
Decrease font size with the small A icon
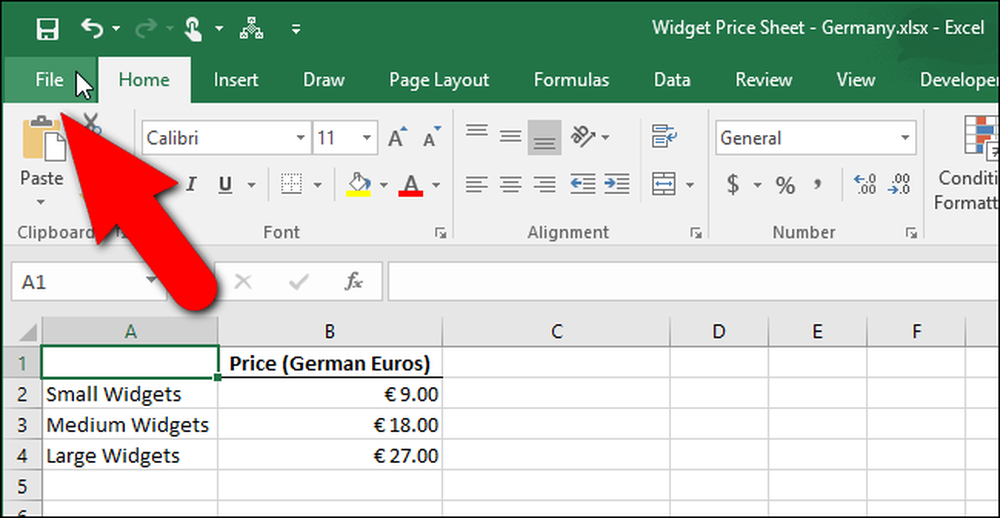pyautogui.click(x=432, y=137)
